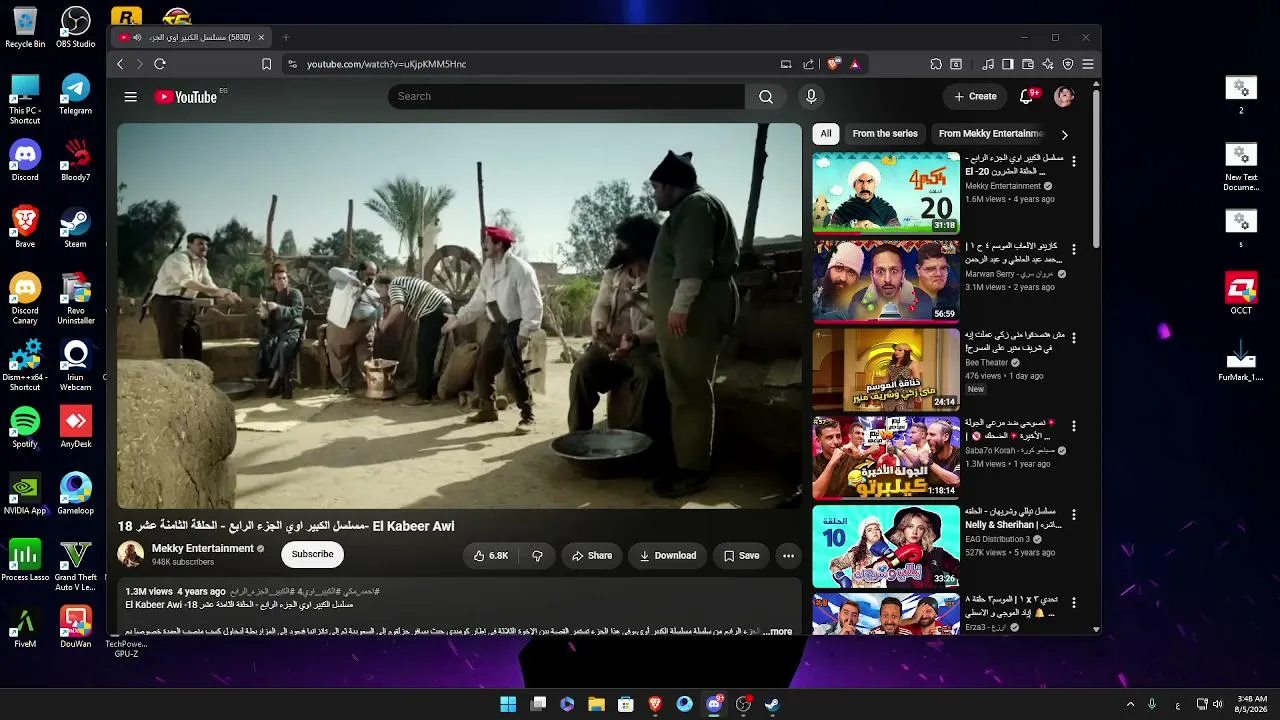Viewport: 1280px width, 720px height.
Task: Download the video
Action: [668, 556]
